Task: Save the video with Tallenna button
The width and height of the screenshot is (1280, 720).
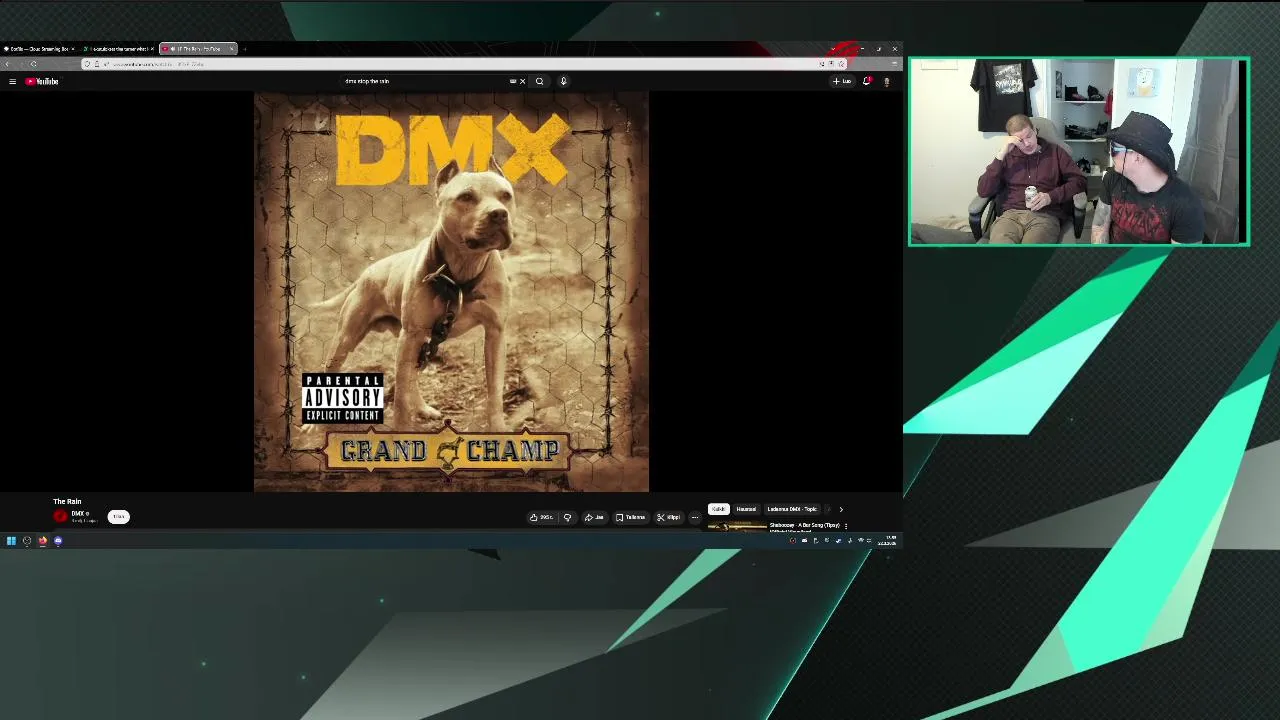Action: [x=631, y=517]
